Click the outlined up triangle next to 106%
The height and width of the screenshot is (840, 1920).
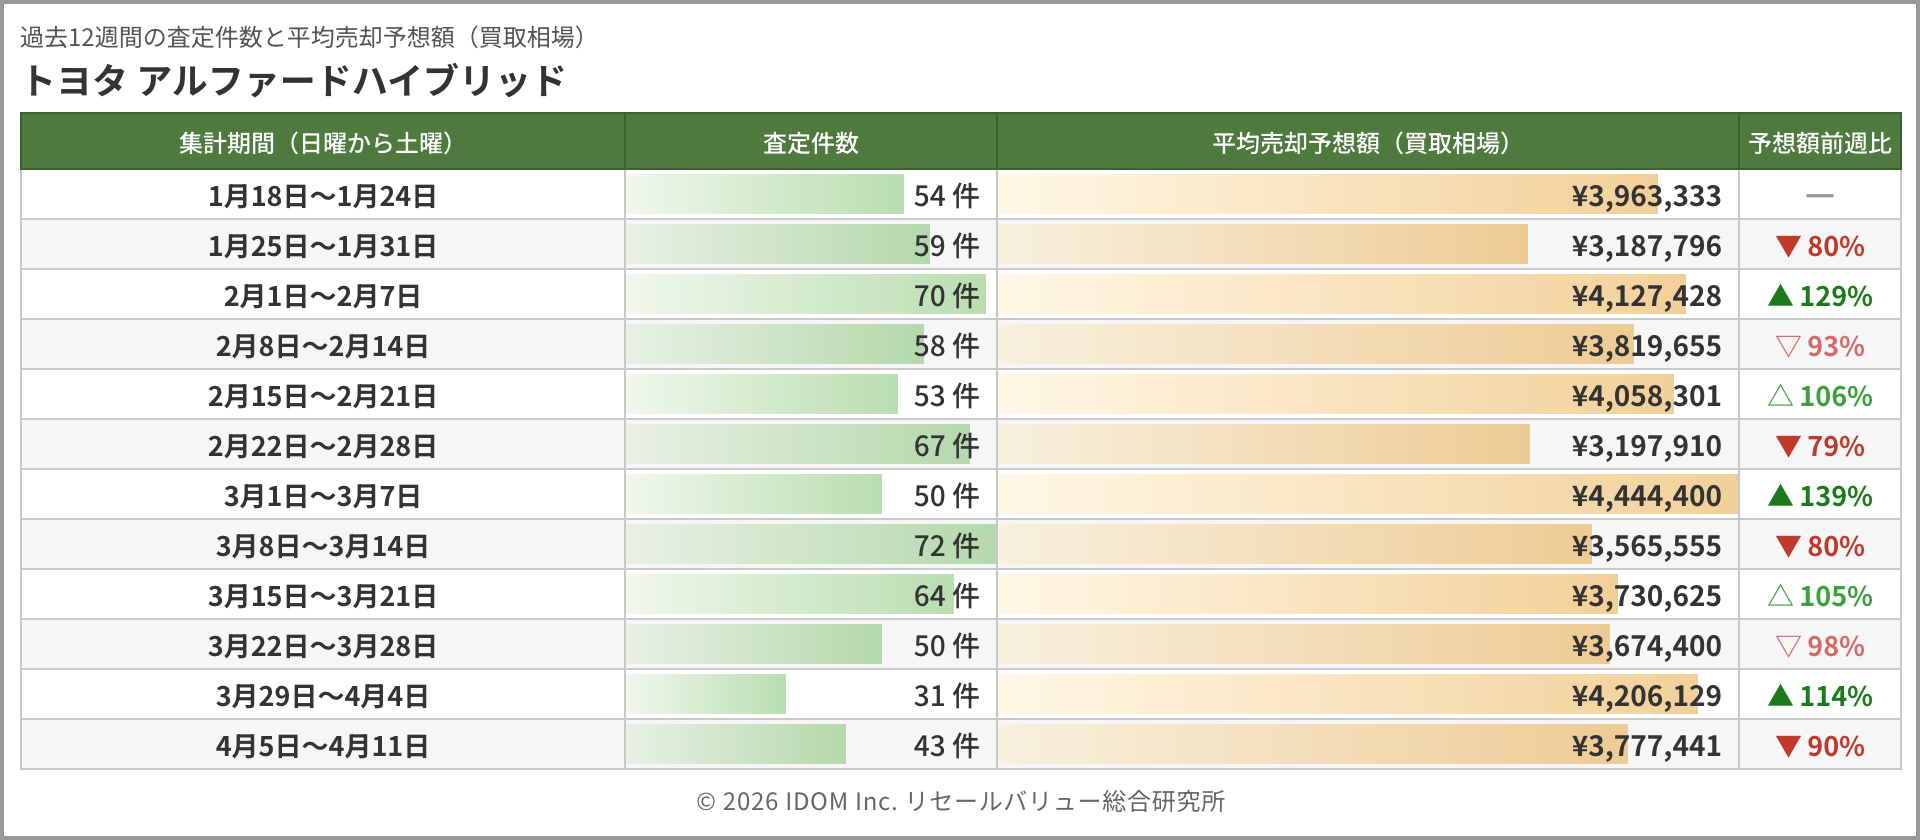(x=1780, y=395)
